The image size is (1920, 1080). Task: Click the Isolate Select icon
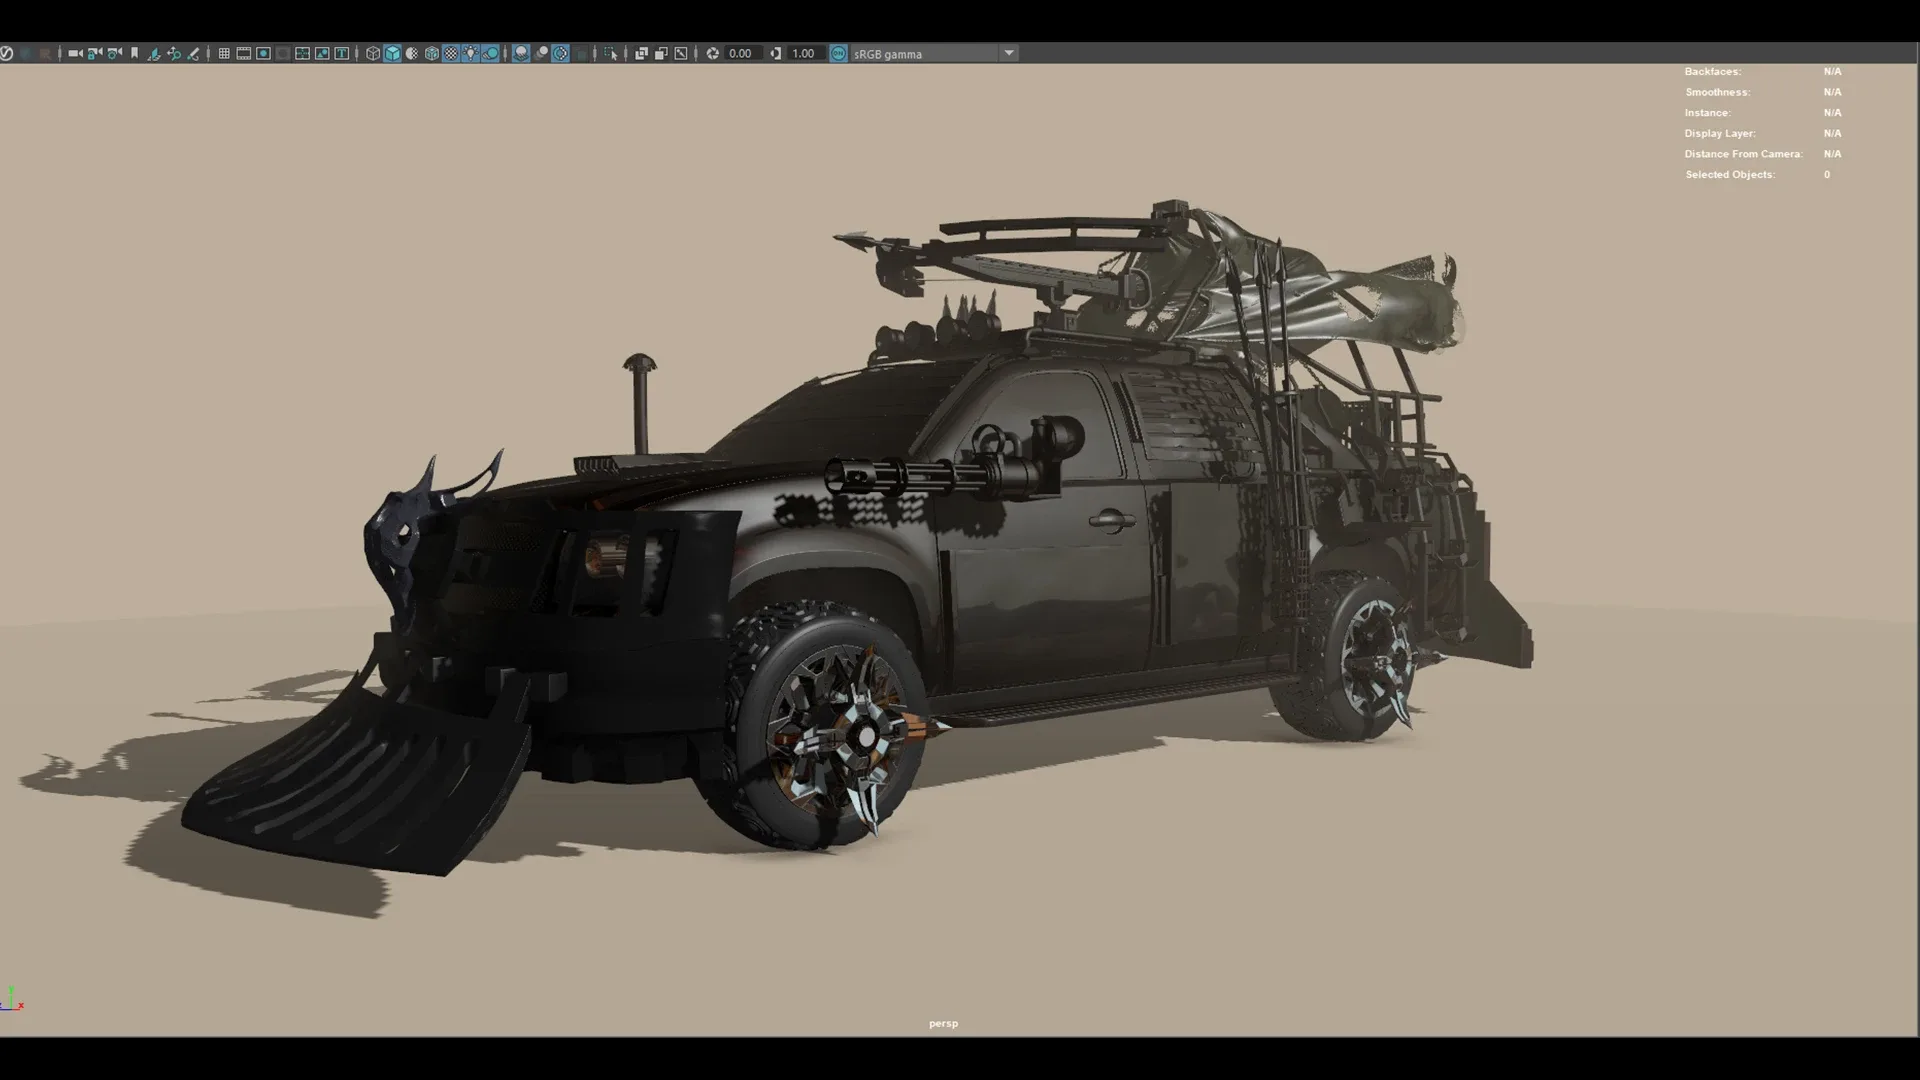(611, 53)
